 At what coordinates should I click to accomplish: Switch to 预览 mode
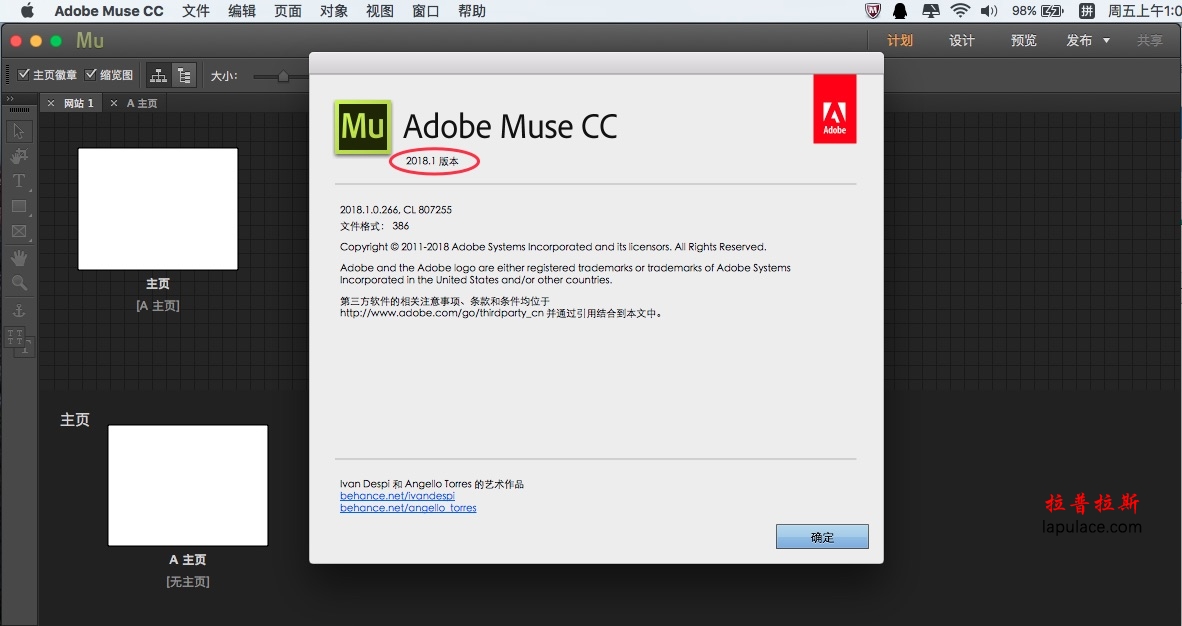click(x=1024, y=41)
